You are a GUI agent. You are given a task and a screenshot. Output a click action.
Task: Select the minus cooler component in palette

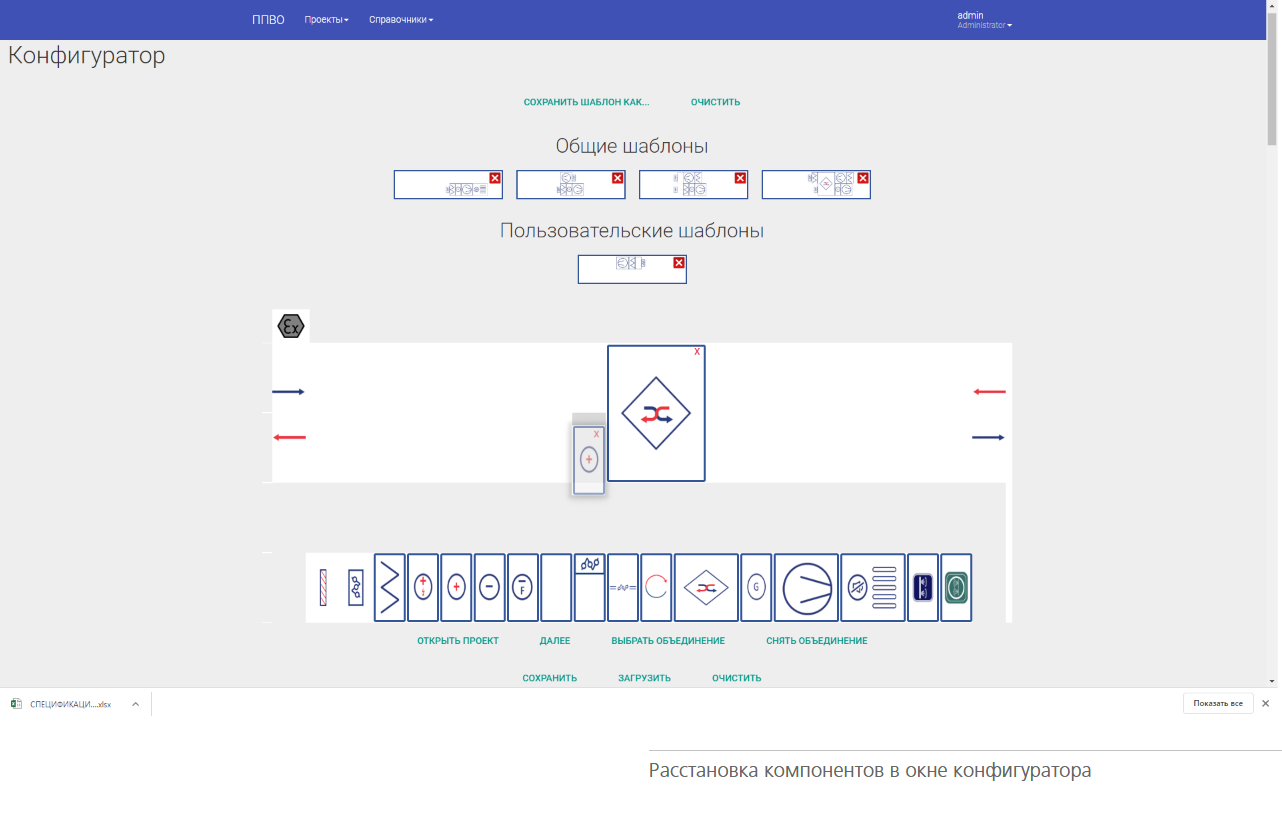click(x=490, y=588)
